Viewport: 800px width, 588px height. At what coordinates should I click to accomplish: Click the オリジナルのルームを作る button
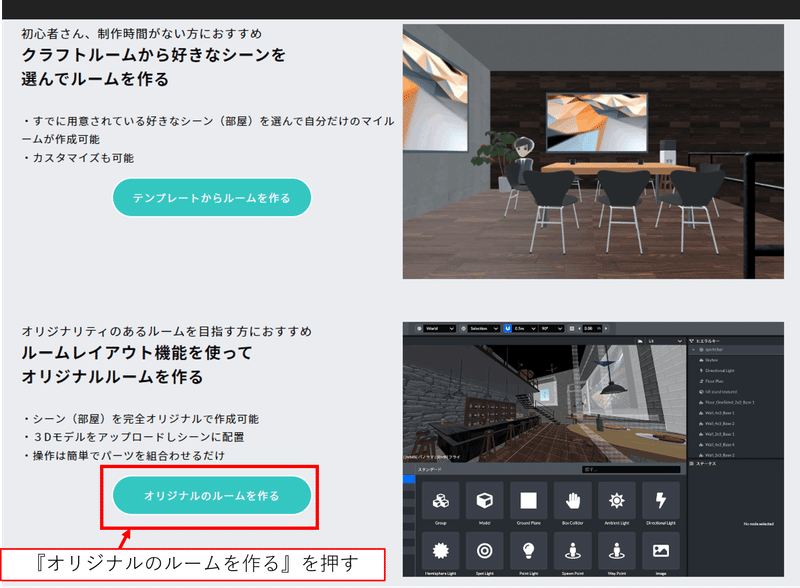[212, 496]
